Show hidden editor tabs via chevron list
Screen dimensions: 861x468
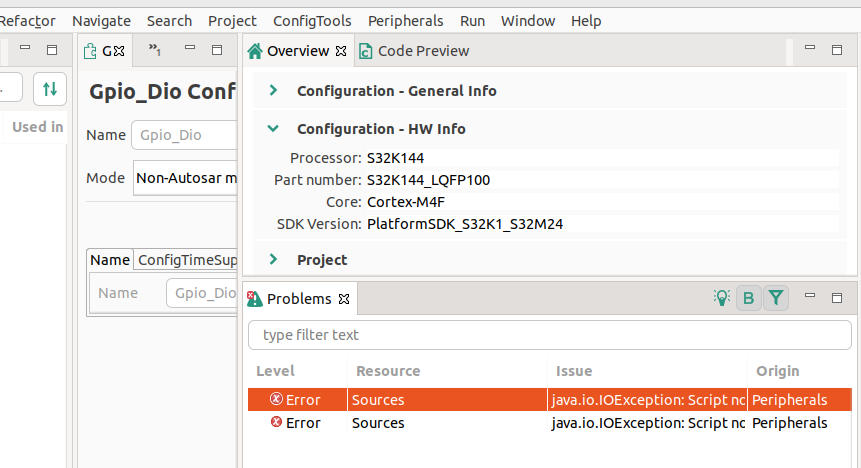pos(155,49)
